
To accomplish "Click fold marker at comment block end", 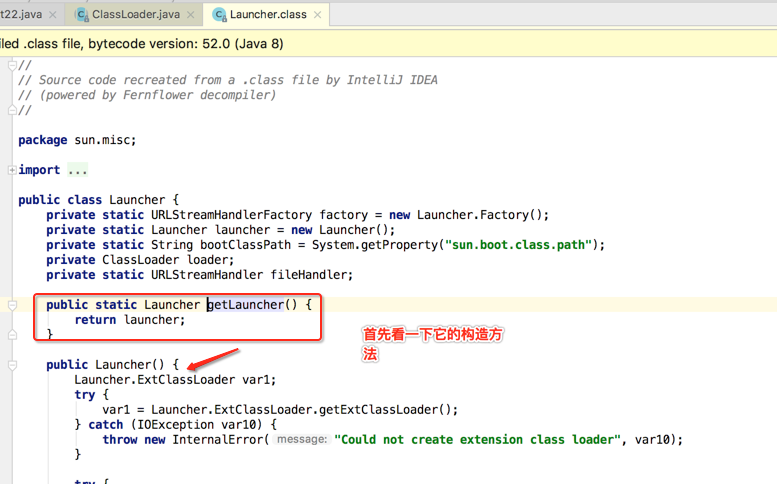I will [x=12, y=110].
